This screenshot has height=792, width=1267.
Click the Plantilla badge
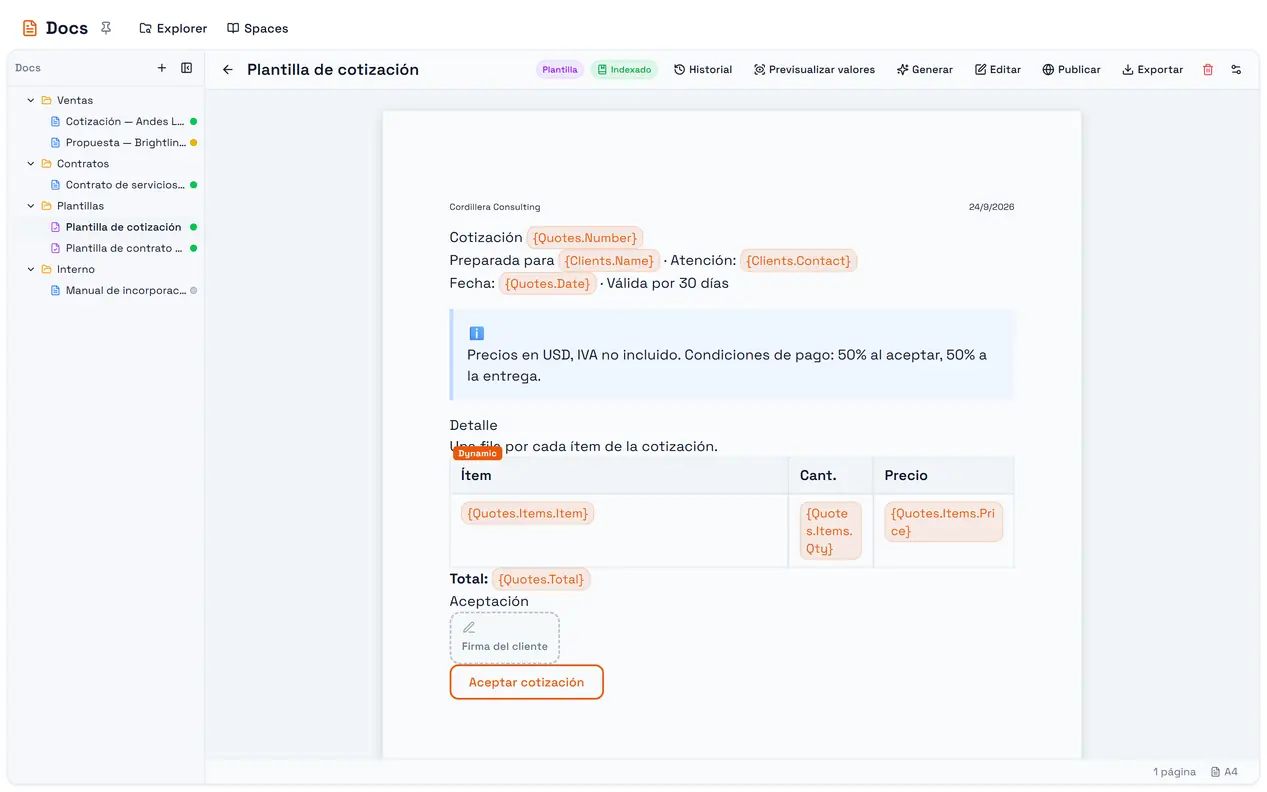click(560, 70)
